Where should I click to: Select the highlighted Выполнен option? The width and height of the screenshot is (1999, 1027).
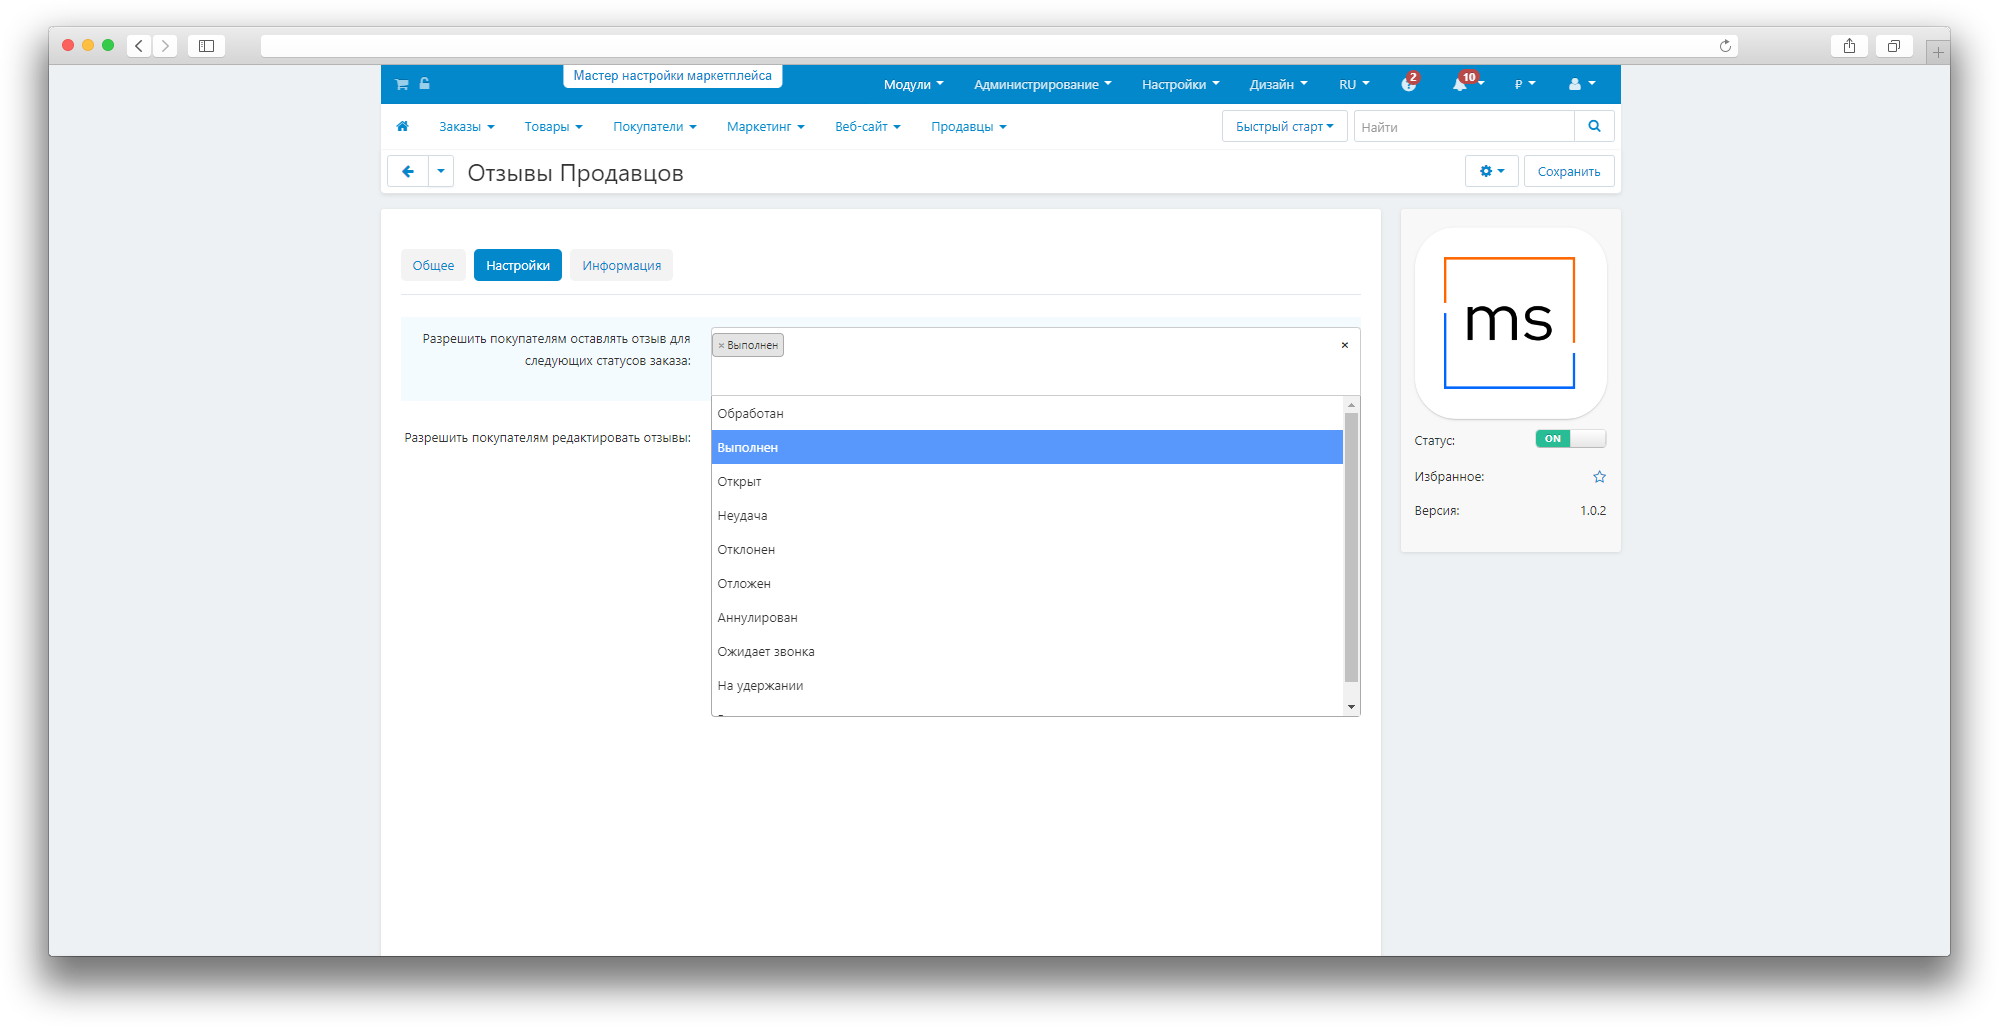pyautogui.click(x=1027, y=447)
